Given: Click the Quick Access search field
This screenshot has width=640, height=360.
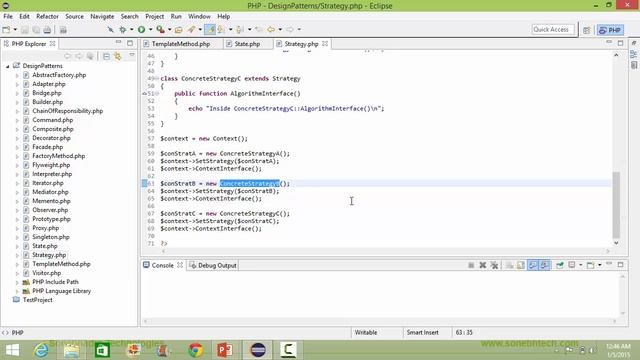Looking at the screenshot, I should pos(553,29).
